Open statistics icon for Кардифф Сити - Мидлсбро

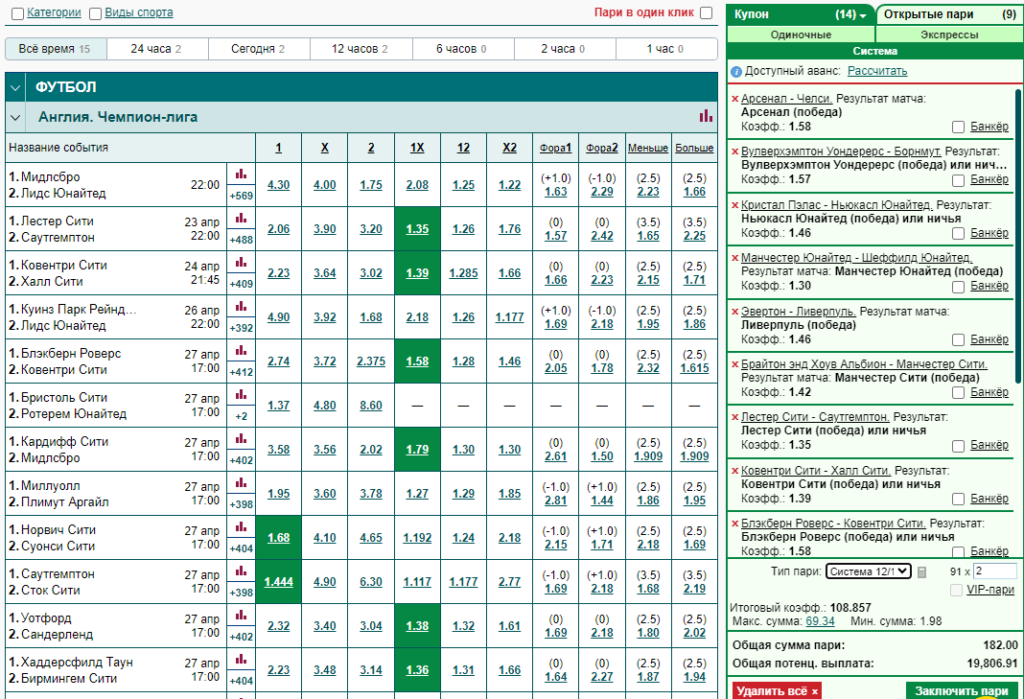(x=241, y=439)
